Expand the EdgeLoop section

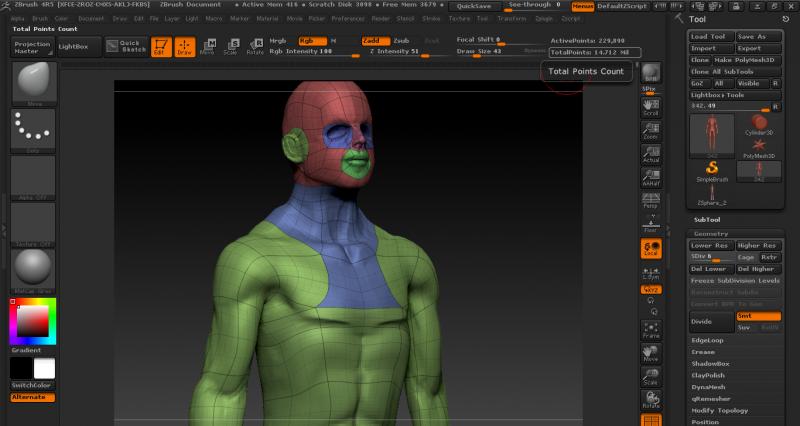(x=709, y=340)
